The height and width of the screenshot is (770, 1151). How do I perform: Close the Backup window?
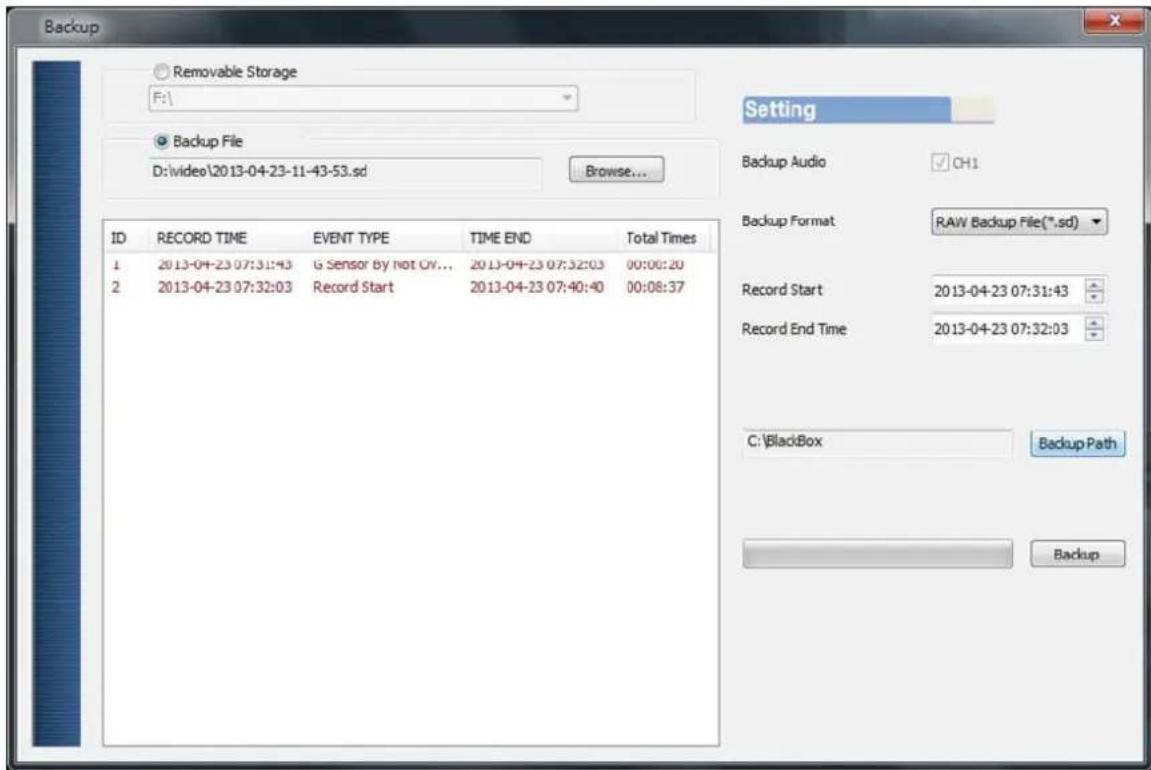pyautogui.click(x=1114, y=21)
